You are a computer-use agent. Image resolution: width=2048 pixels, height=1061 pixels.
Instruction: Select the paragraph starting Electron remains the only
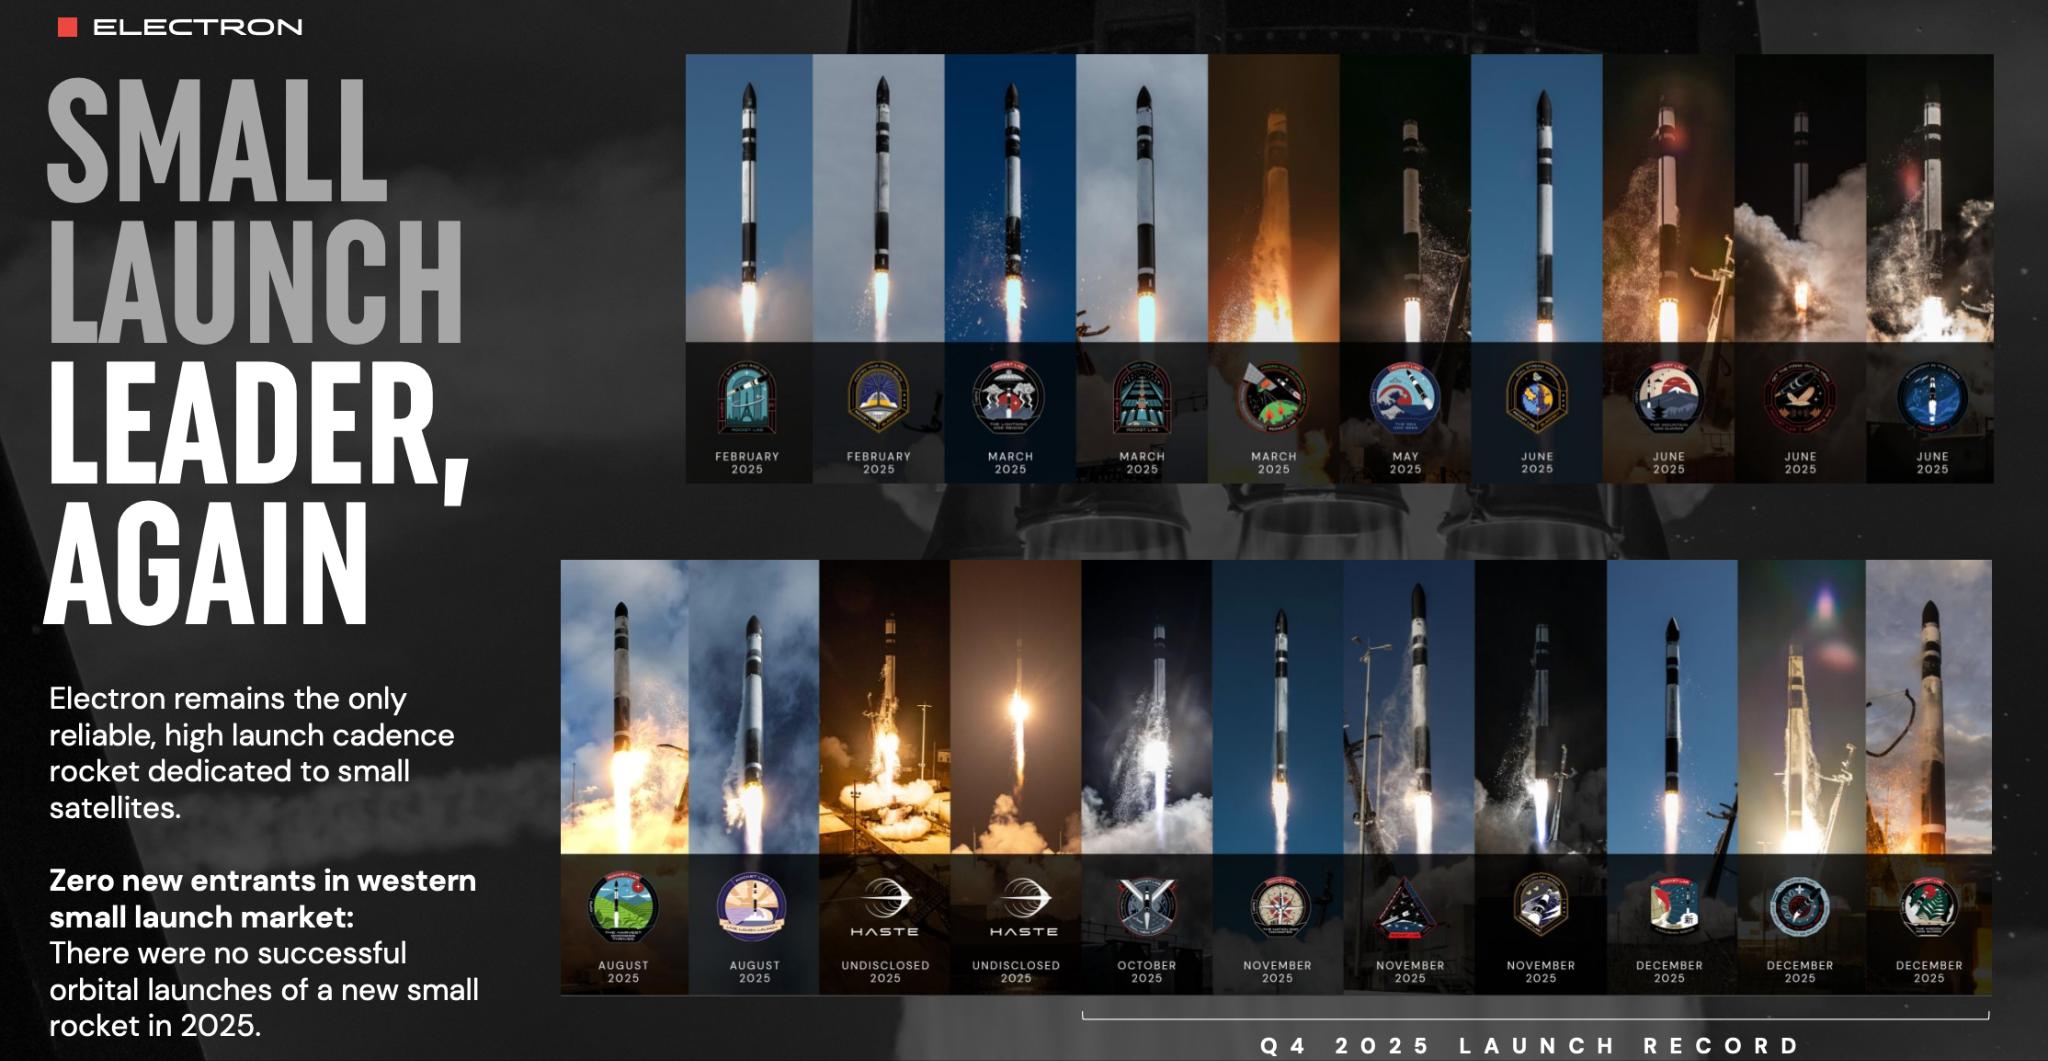tap(252, 753)
